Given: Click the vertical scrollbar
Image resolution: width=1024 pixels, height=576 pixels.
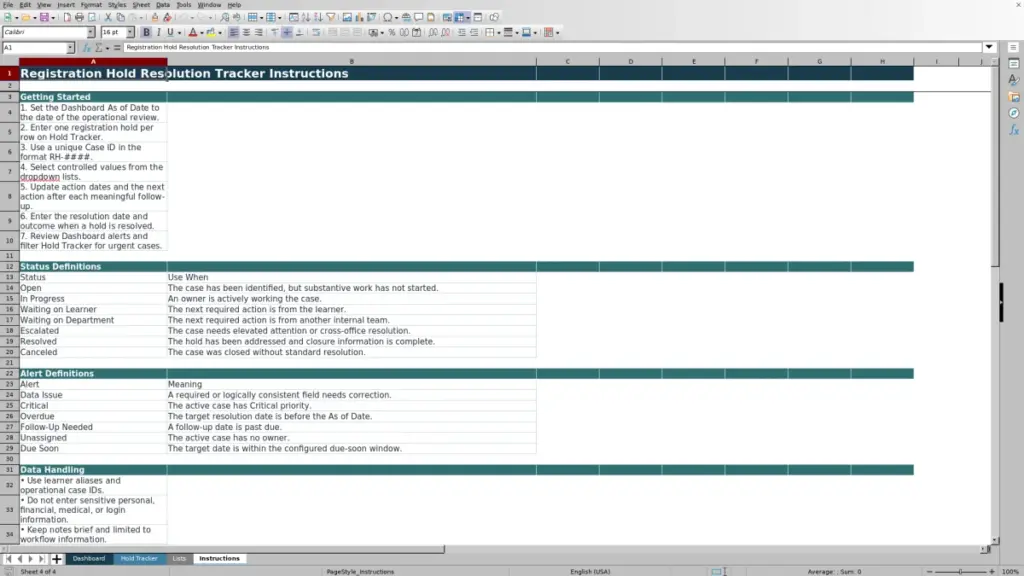Looking at the screenshot, I should [995, 300].
